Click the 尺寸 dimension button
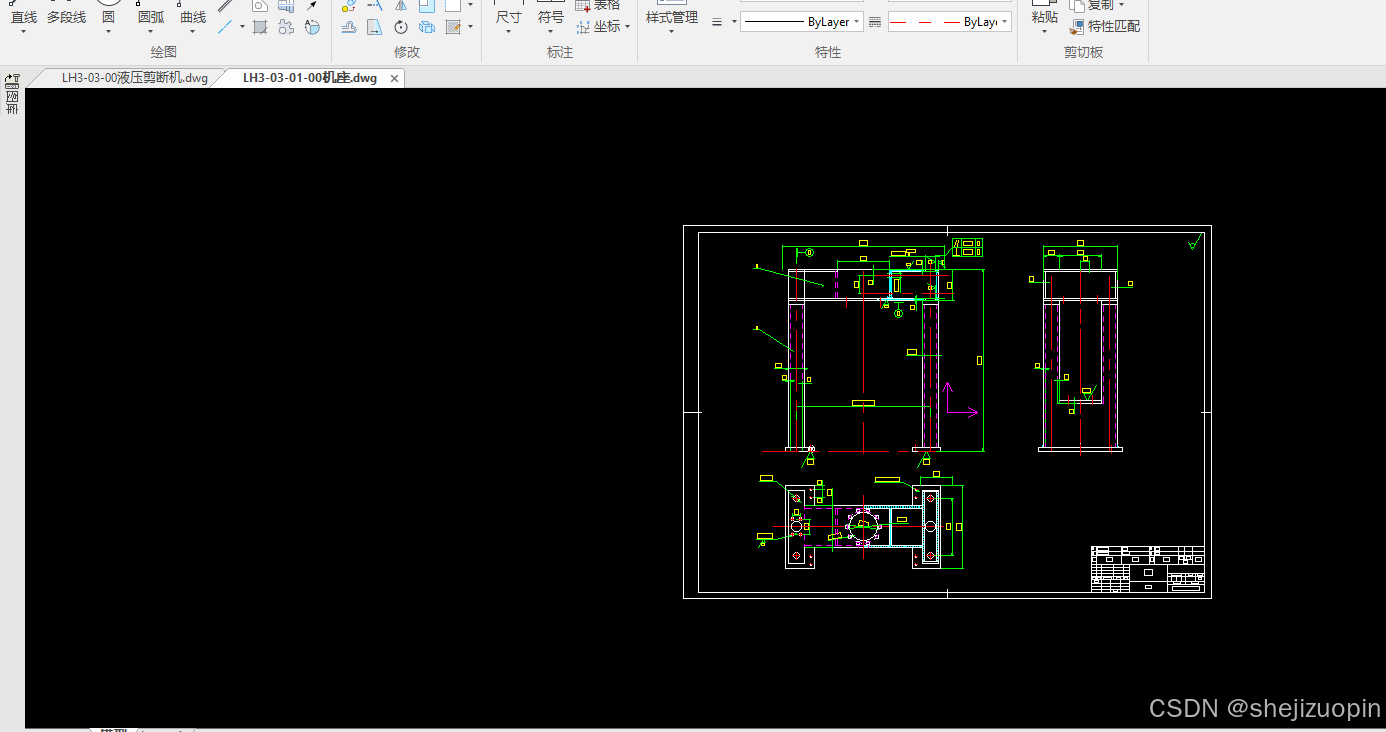 click(x=509, y=17)
